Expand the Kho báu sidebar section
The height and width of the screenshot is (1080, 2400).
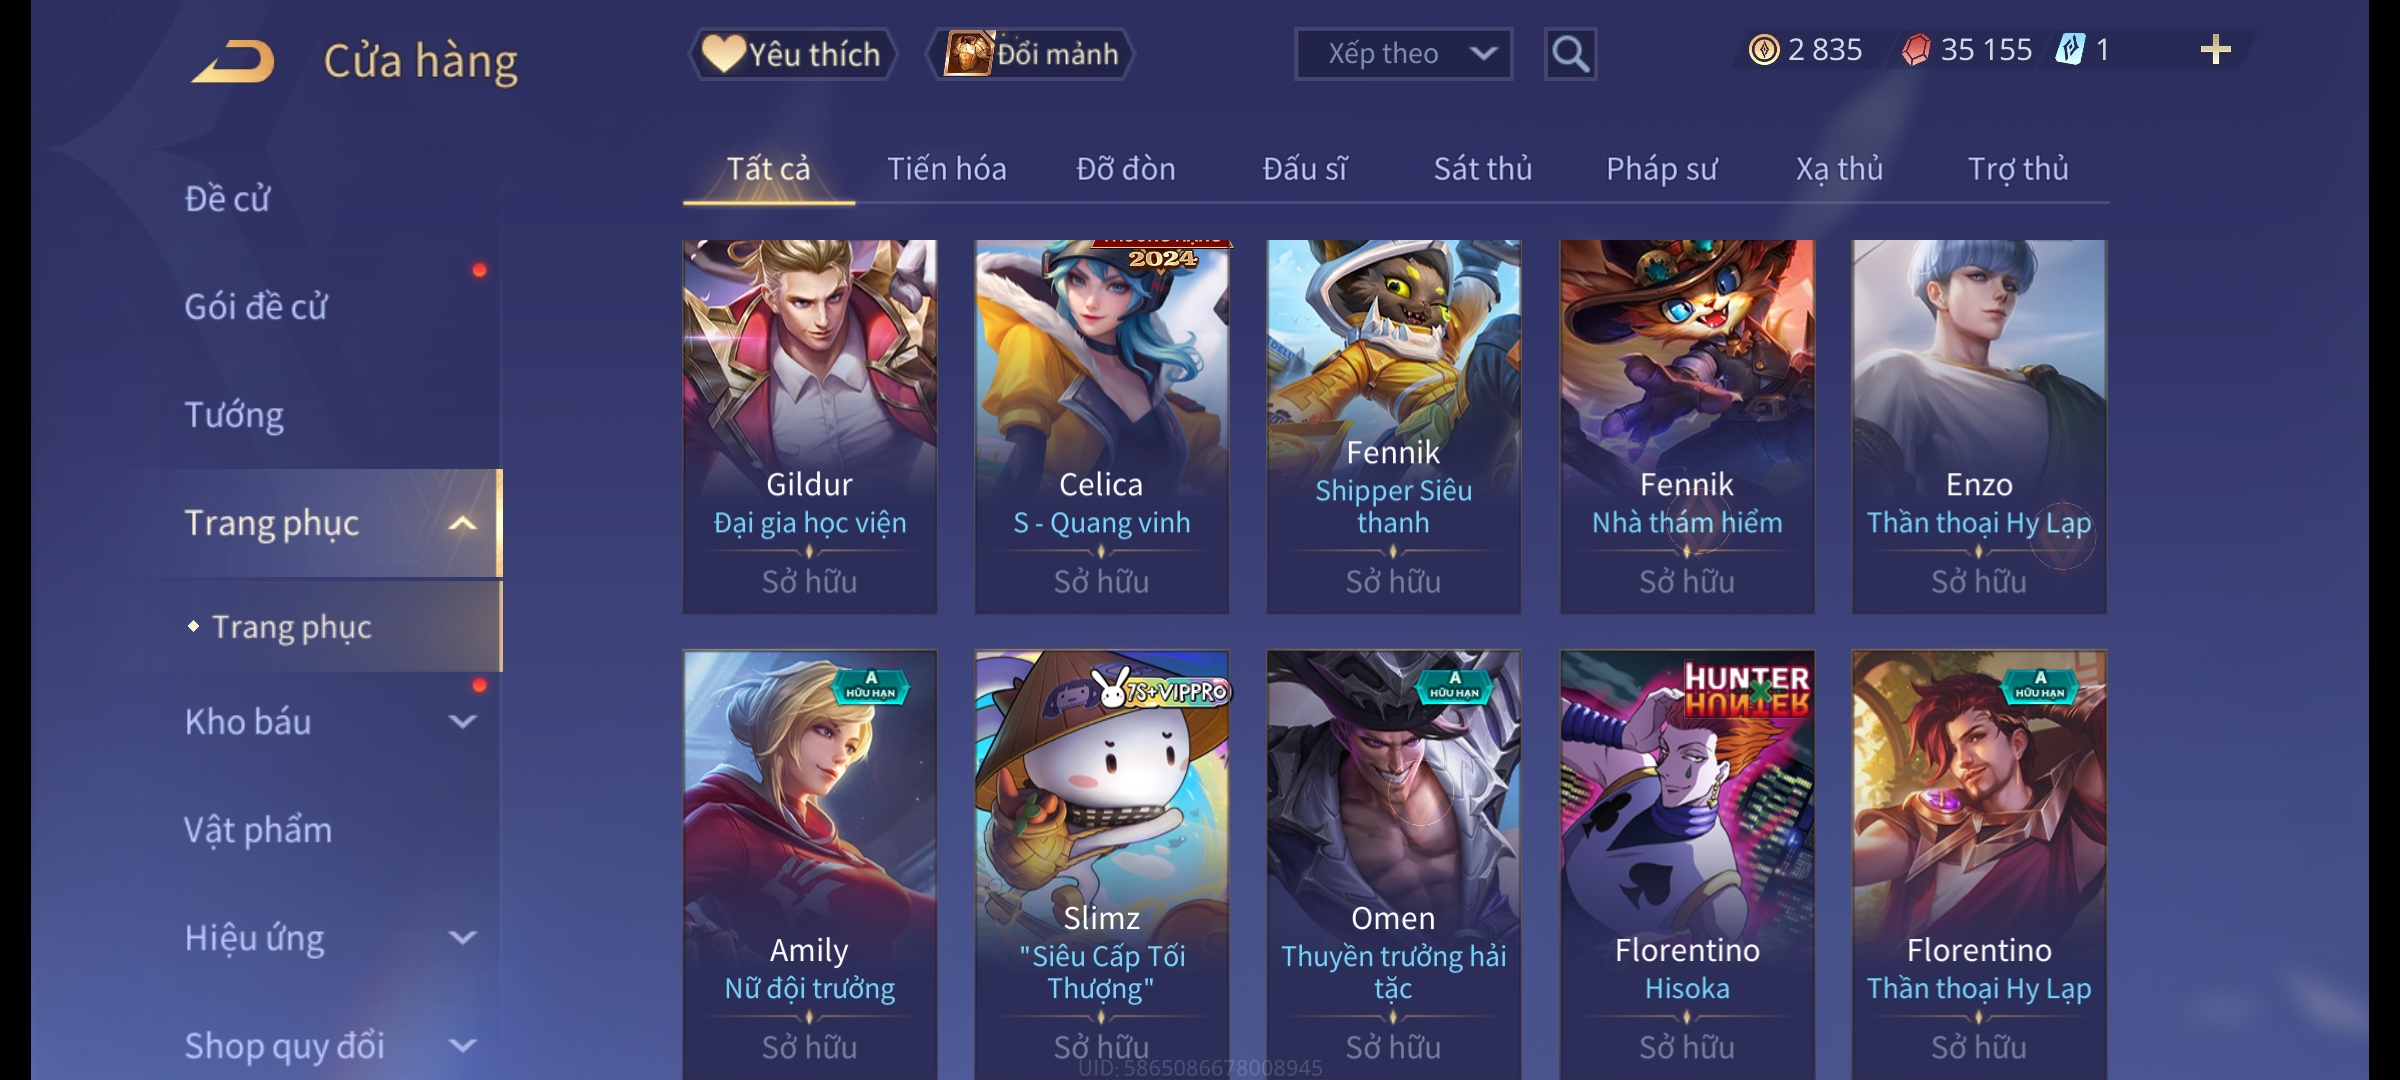pos(462,721)
